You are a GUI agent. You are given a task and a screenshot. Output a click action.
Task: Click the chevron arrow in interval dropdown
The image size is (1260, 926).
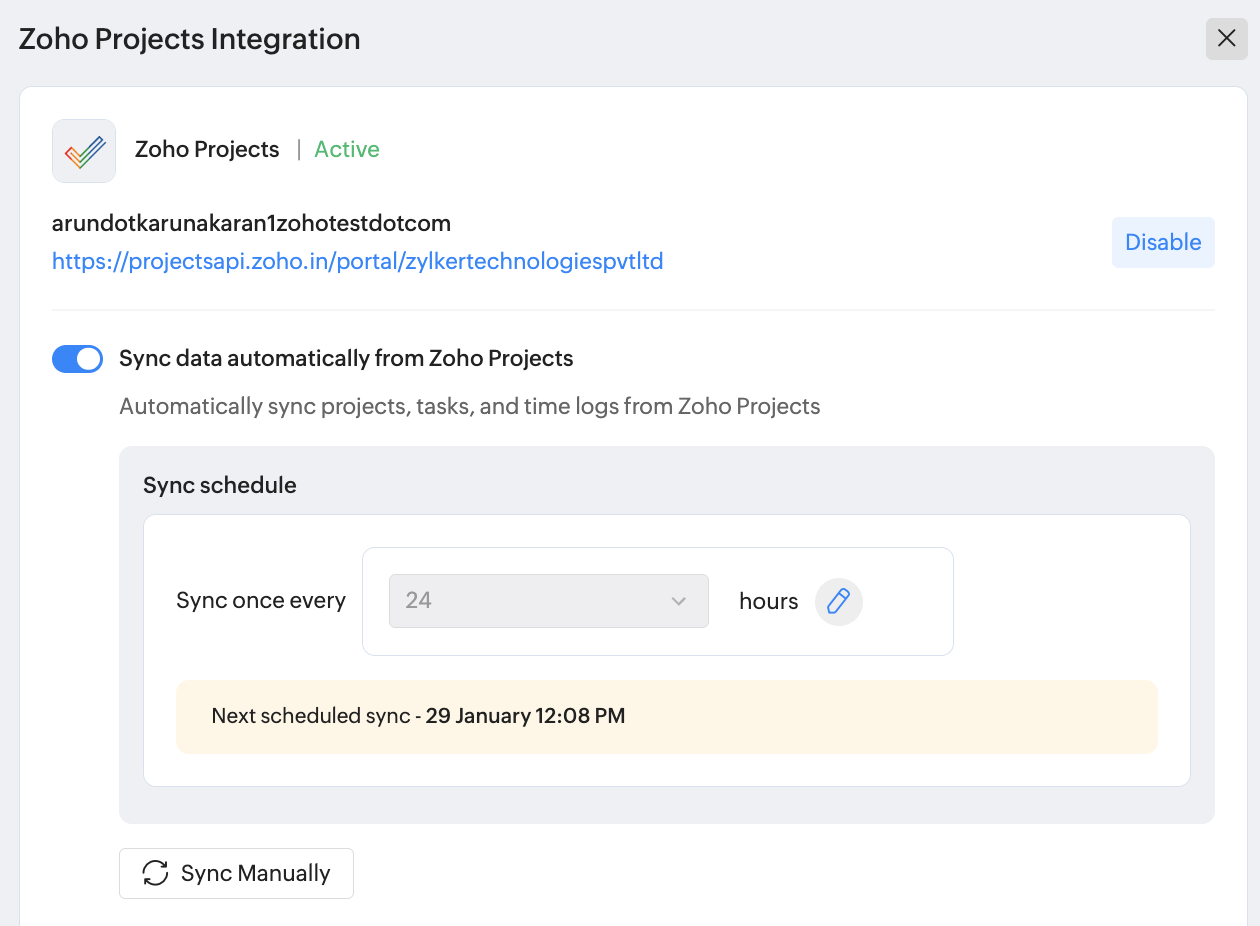coord(679,601)
